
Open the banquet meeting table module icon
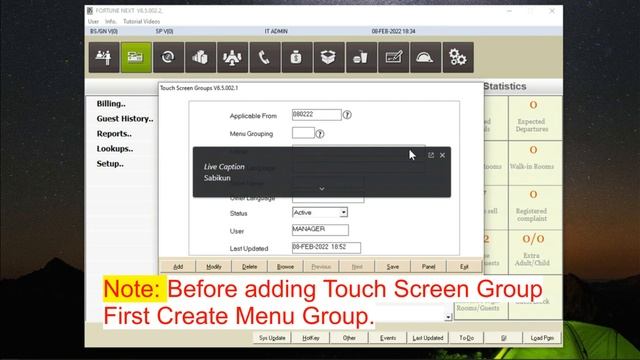[x=233, y=58]
